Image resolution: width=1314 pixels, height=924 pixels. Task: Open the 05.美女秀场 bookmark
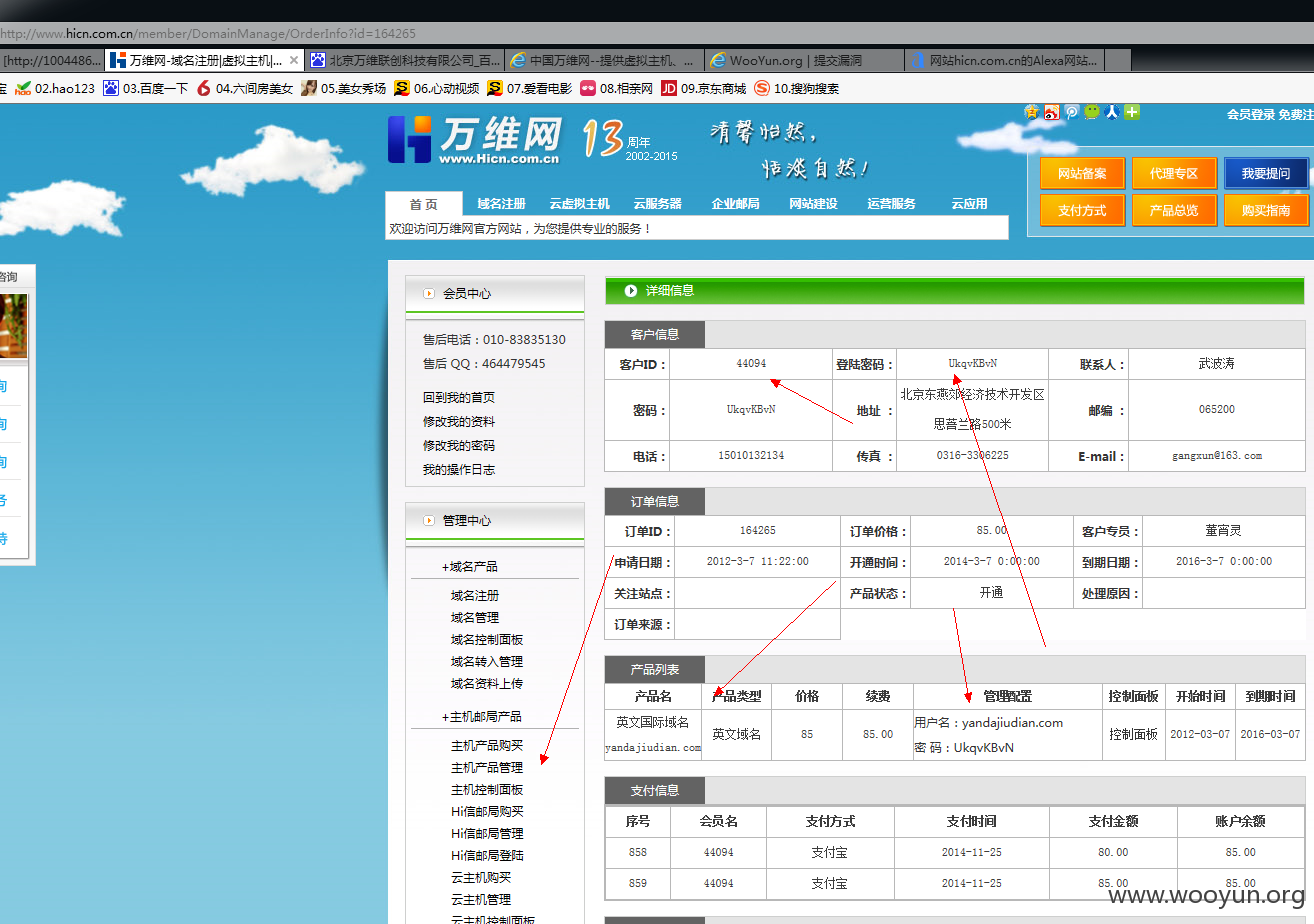[343, 88]
